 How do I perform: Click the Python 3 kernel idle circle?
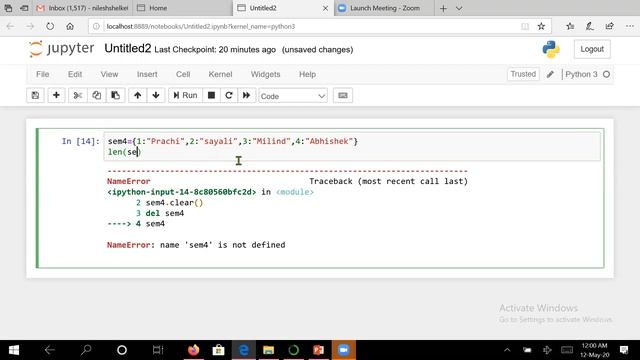pyautogui.click(x=607, y=74)
